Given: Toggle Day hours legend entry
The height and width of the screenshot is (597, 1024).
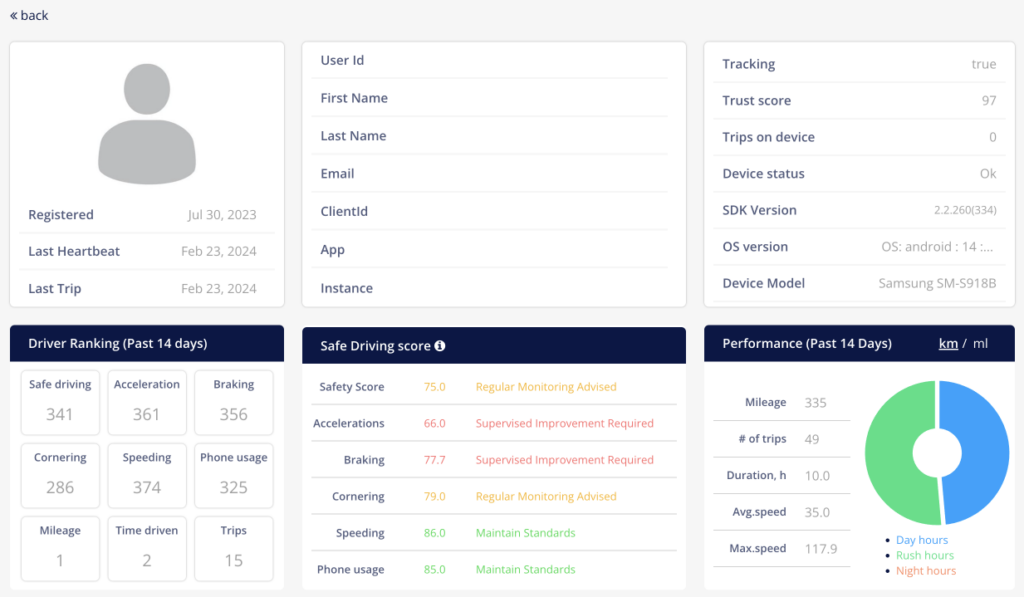Looking at the screenshot, I should (921, 540).
